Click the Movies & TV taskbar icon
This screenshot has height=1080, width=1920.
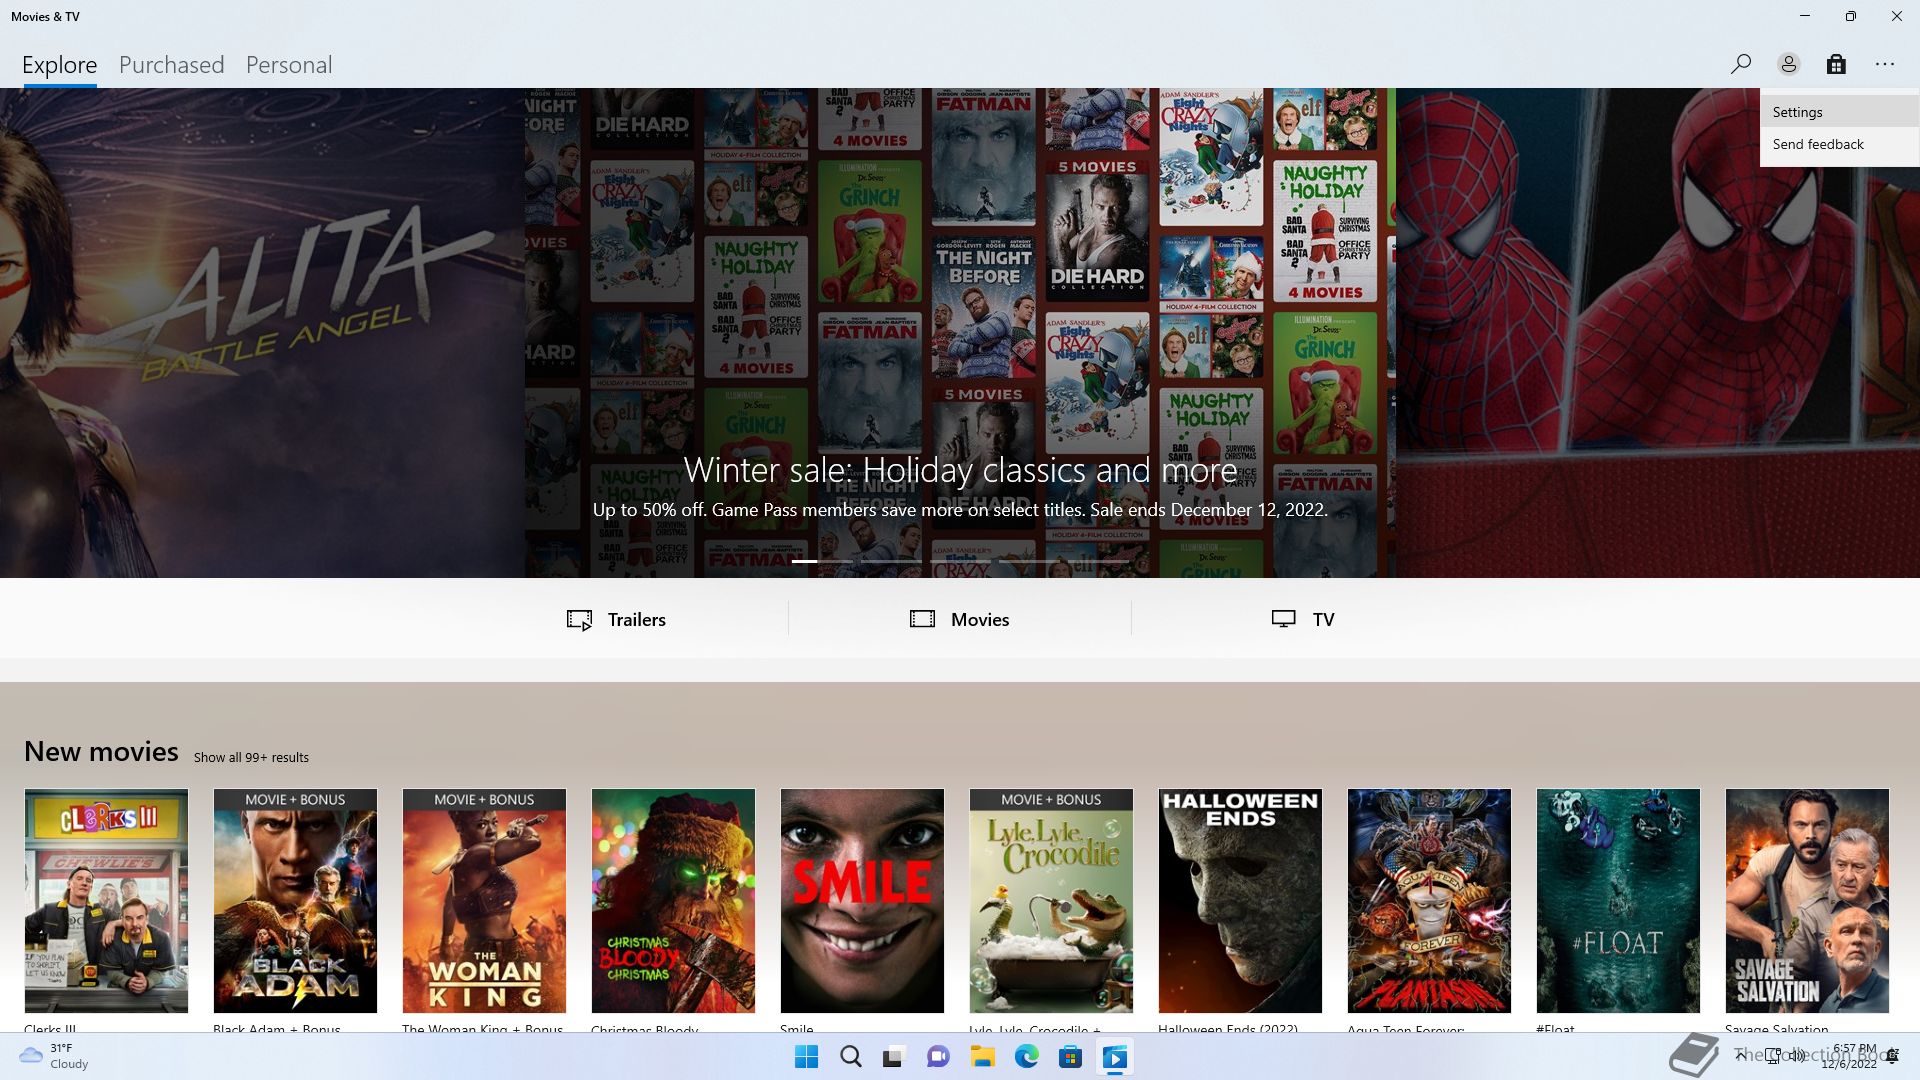pyautogui.click(x=1115, y=1057)
